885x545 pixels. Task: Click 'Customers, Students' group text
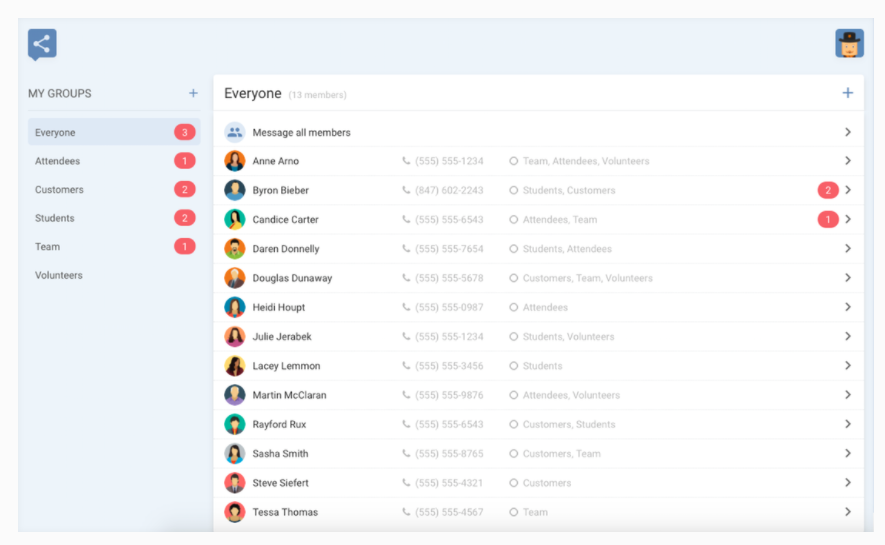569,424
